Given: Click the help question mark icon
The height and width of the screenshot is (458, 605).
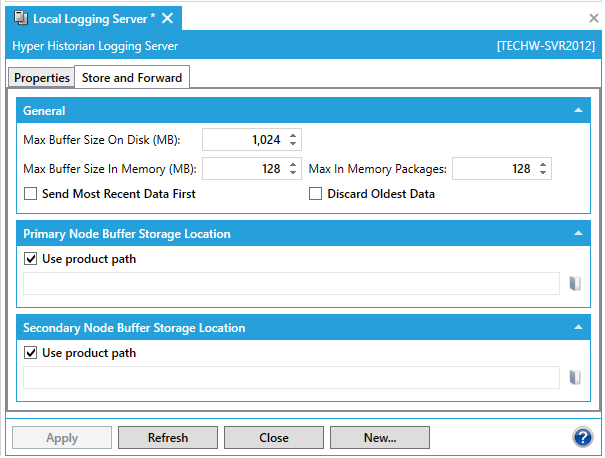Looking at the screenshot, I should 583,437.
